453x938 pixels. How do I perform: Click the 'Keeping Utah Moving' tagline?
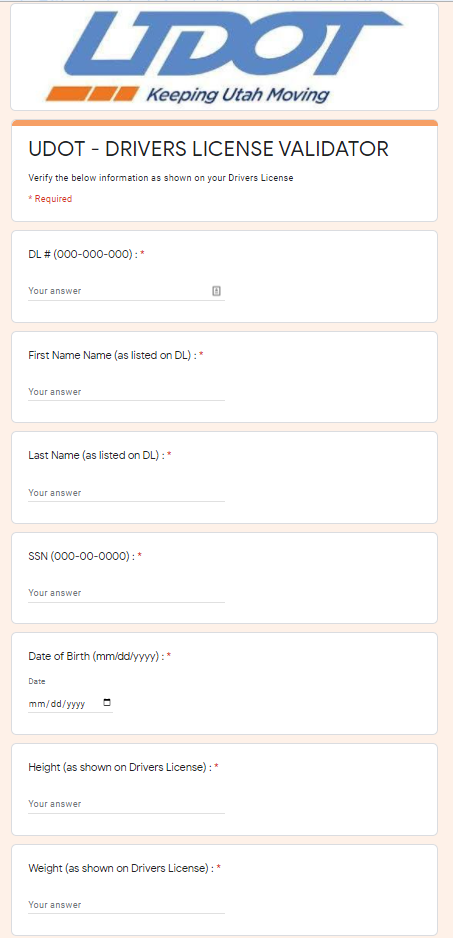[x=238, y=95]
